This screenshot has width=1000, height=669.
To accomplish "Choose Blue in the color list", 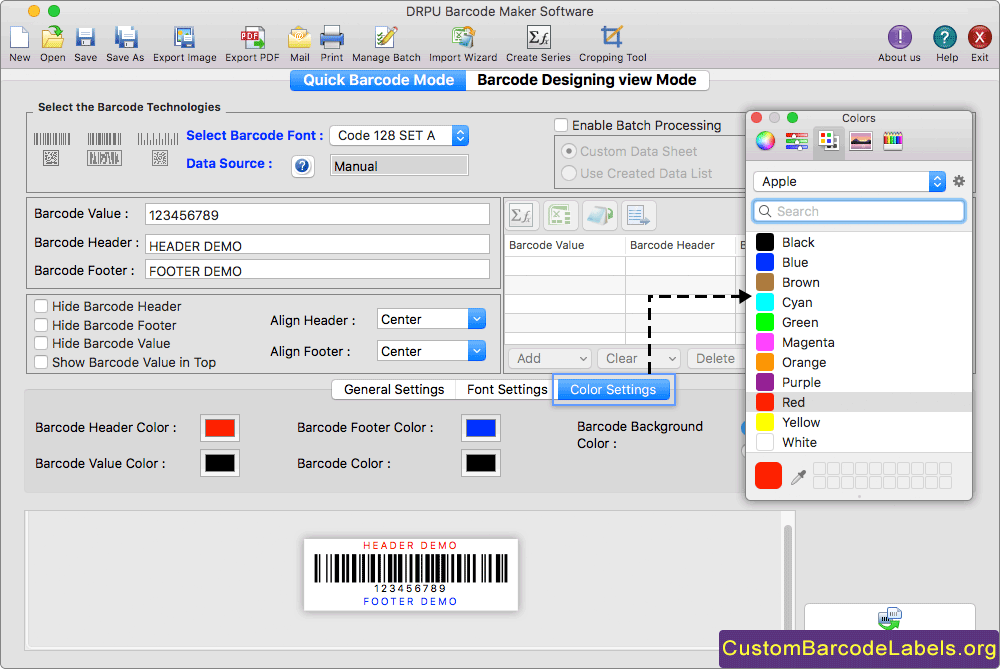I will click(x=859, y=262).
